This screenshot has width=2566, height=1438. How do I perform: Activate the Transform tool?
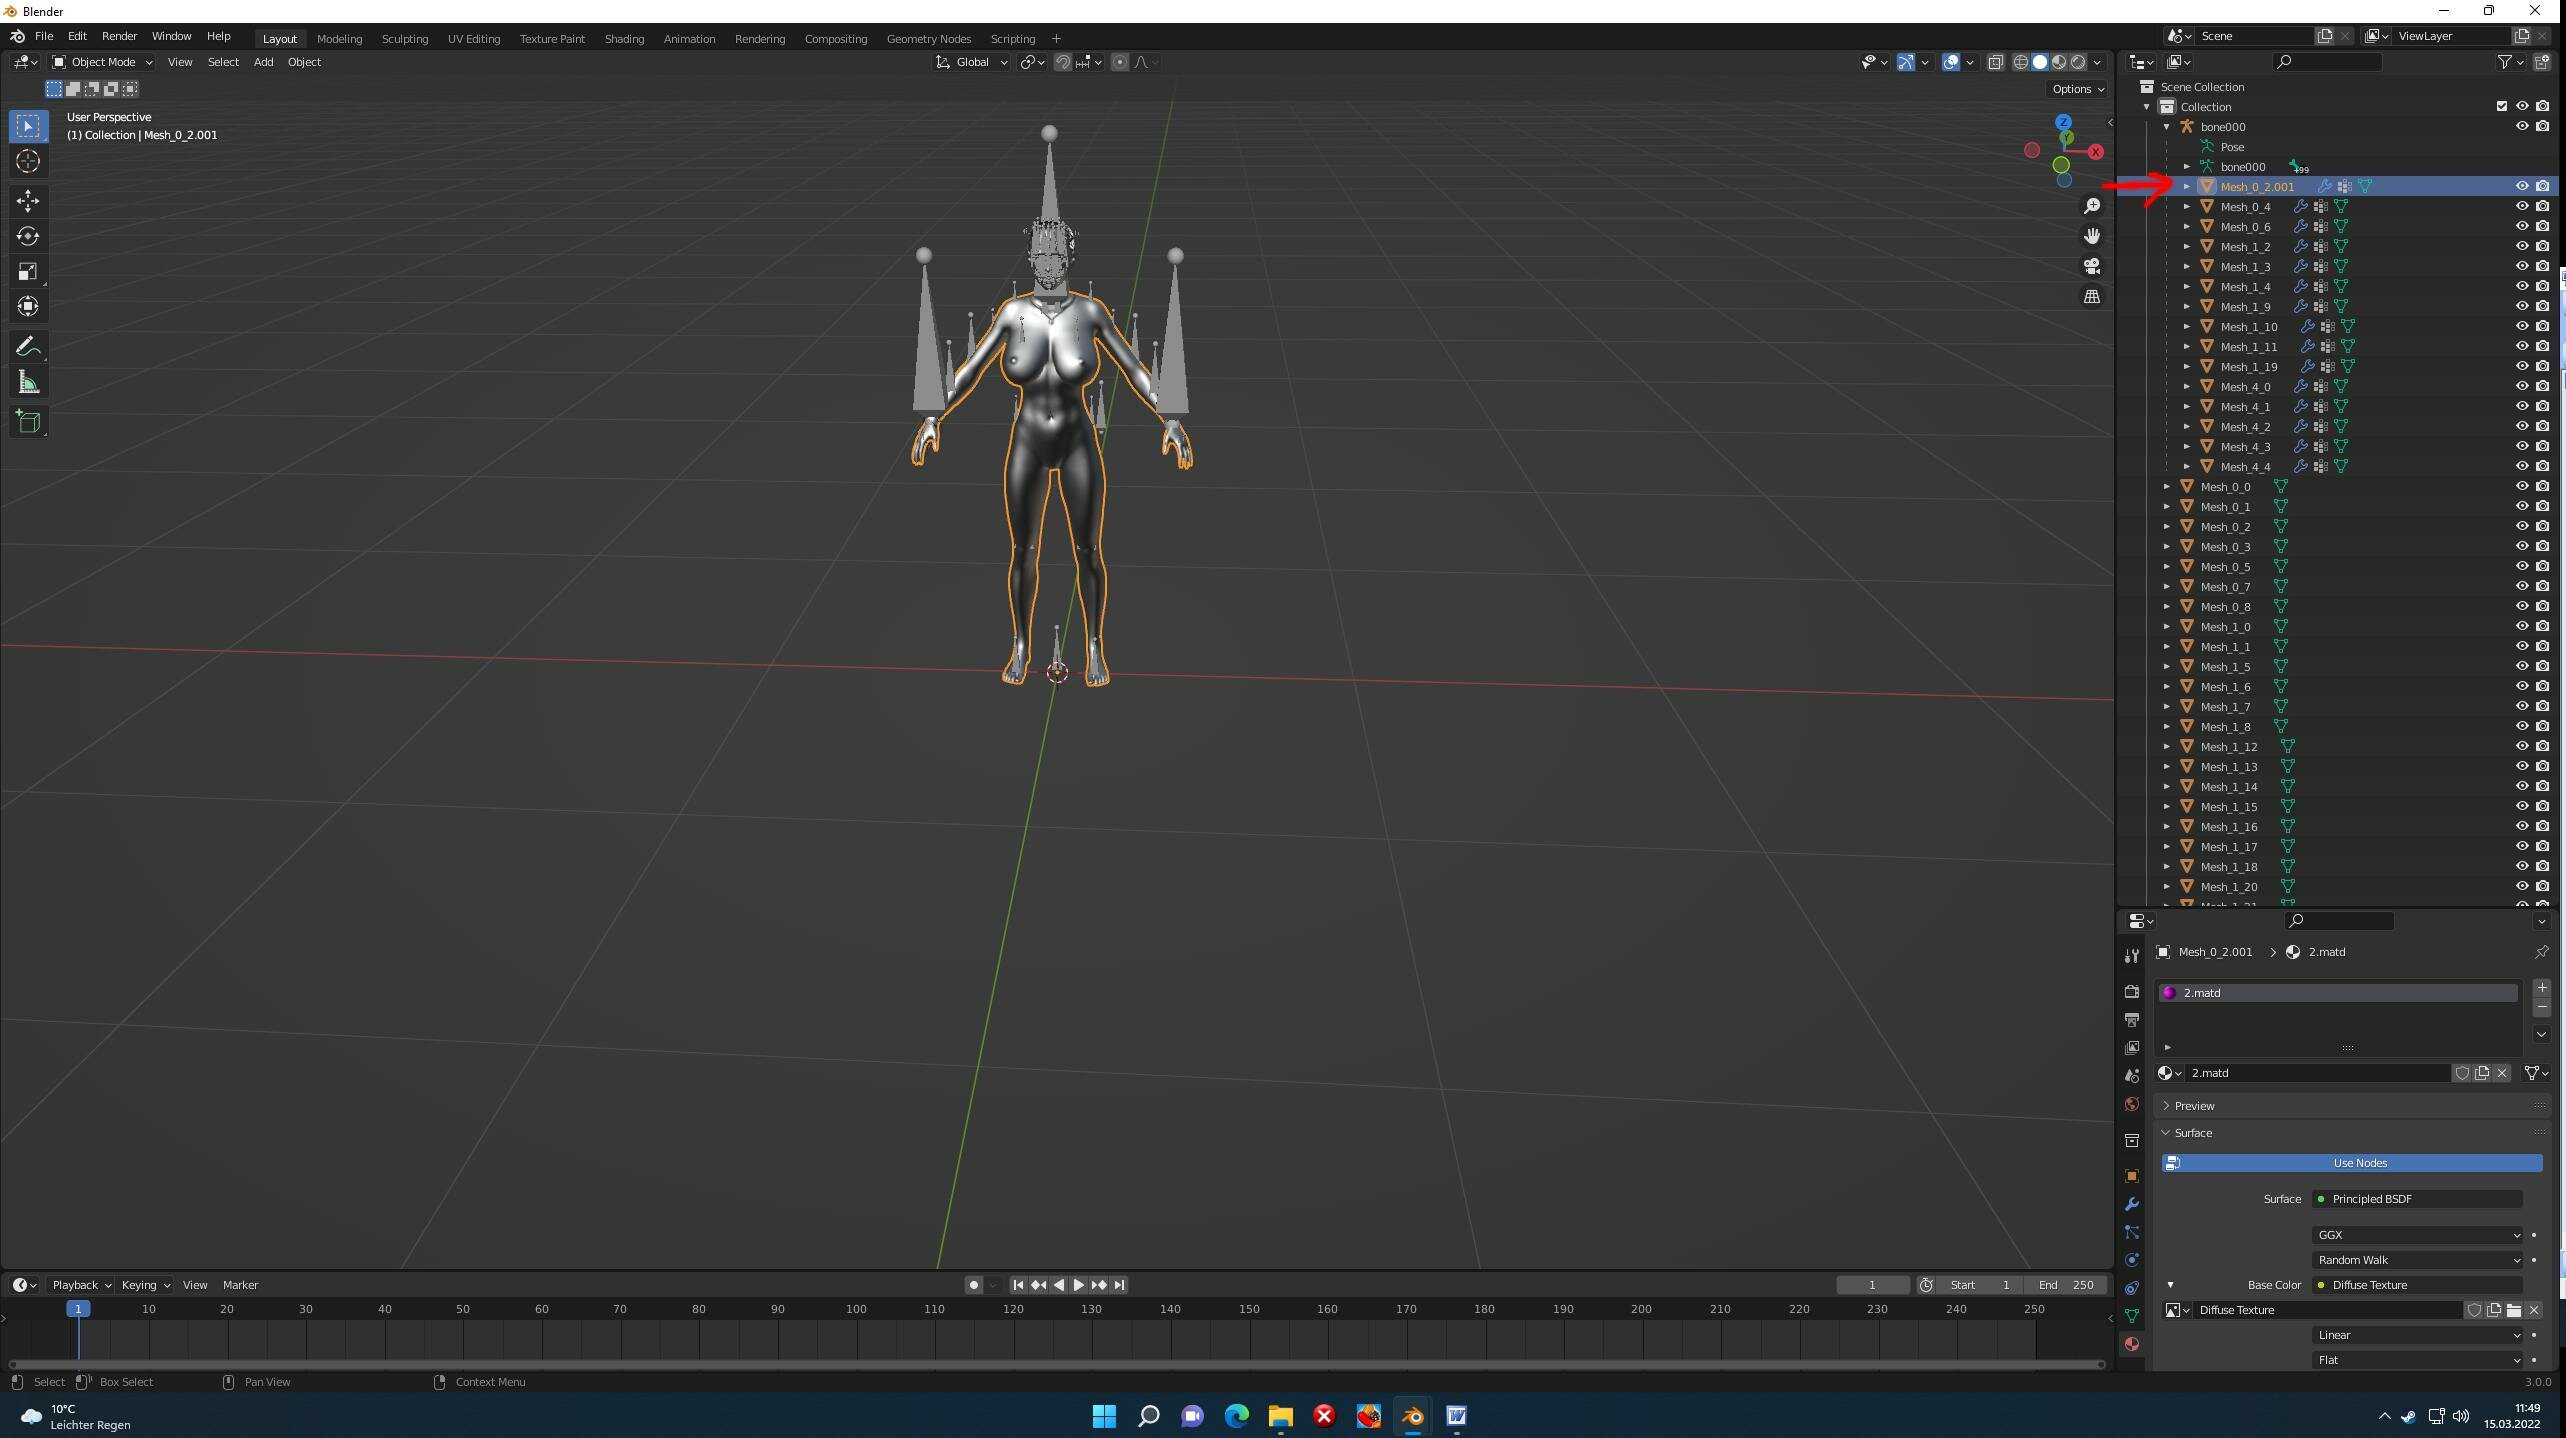pyautogui.click(x=28, y=306)
